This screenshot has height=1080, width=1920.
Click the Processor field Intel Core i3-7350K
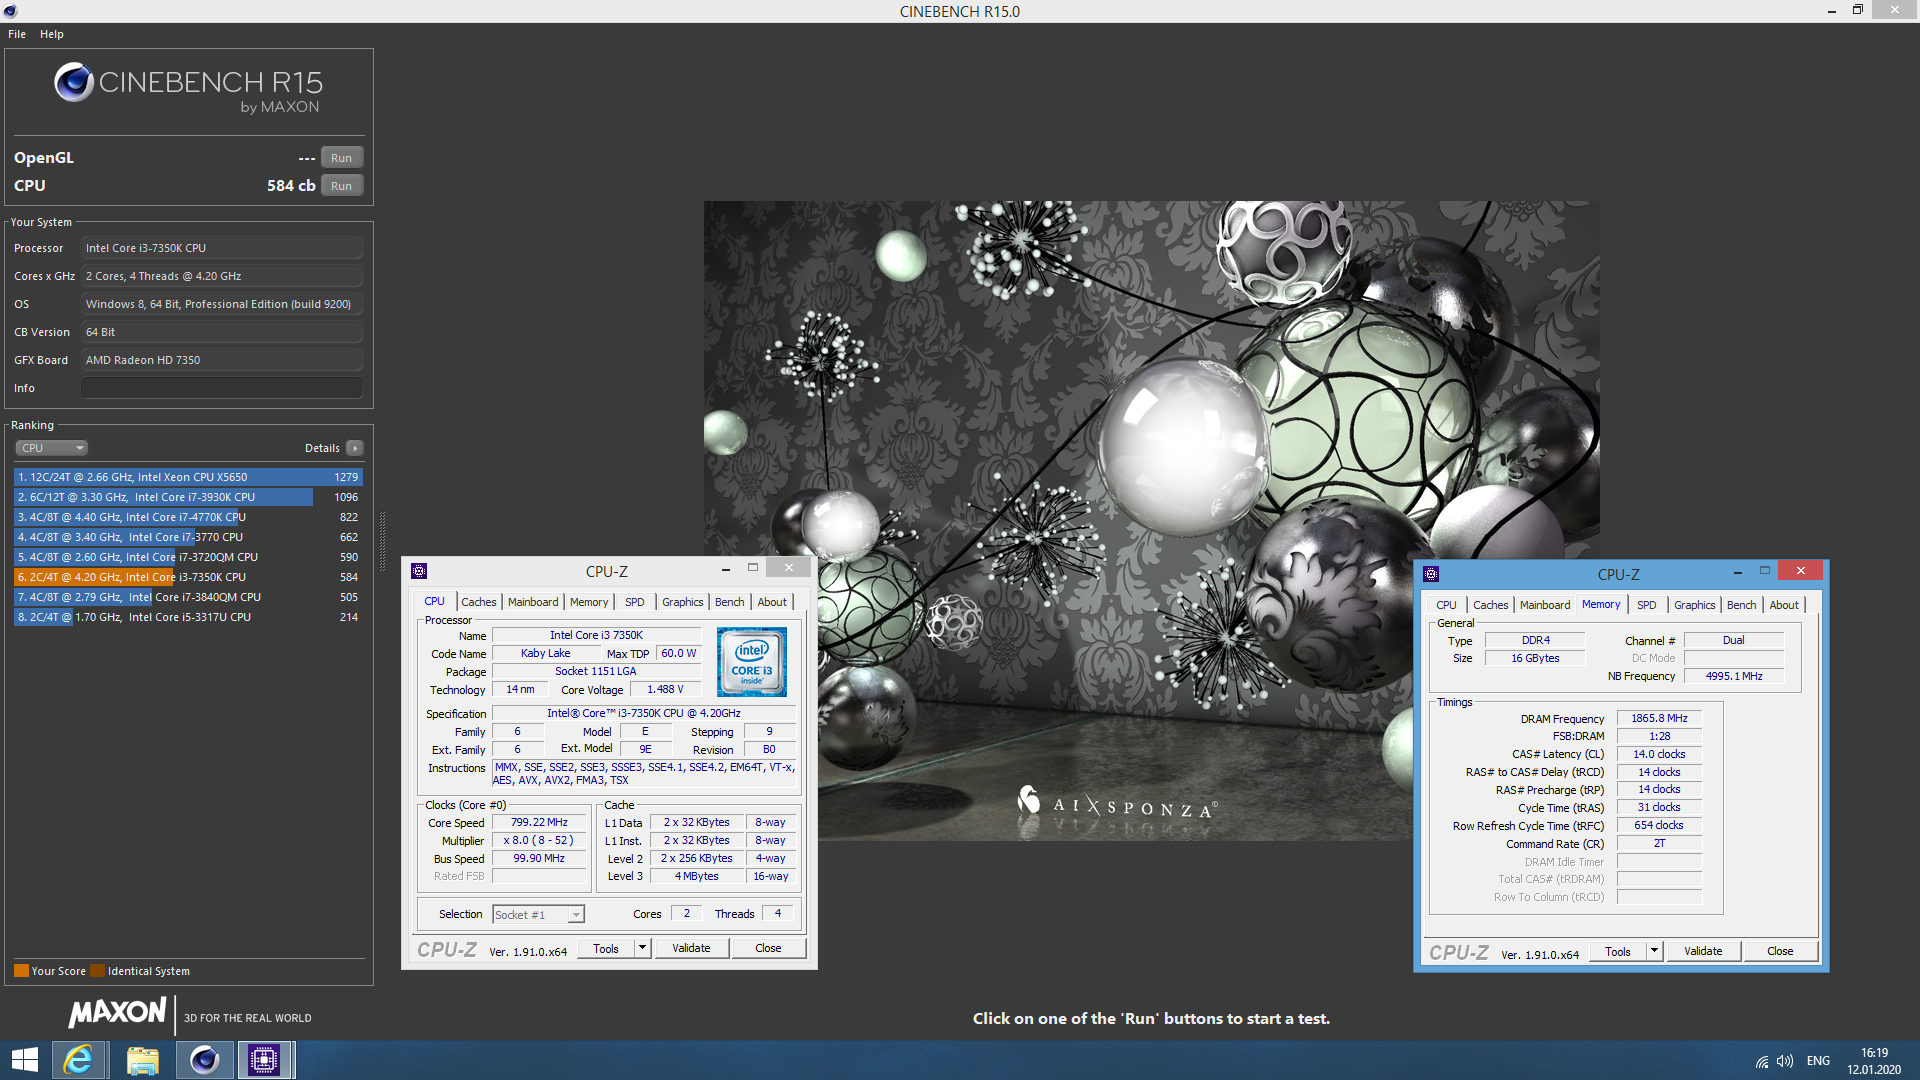[x=222, y=248]
